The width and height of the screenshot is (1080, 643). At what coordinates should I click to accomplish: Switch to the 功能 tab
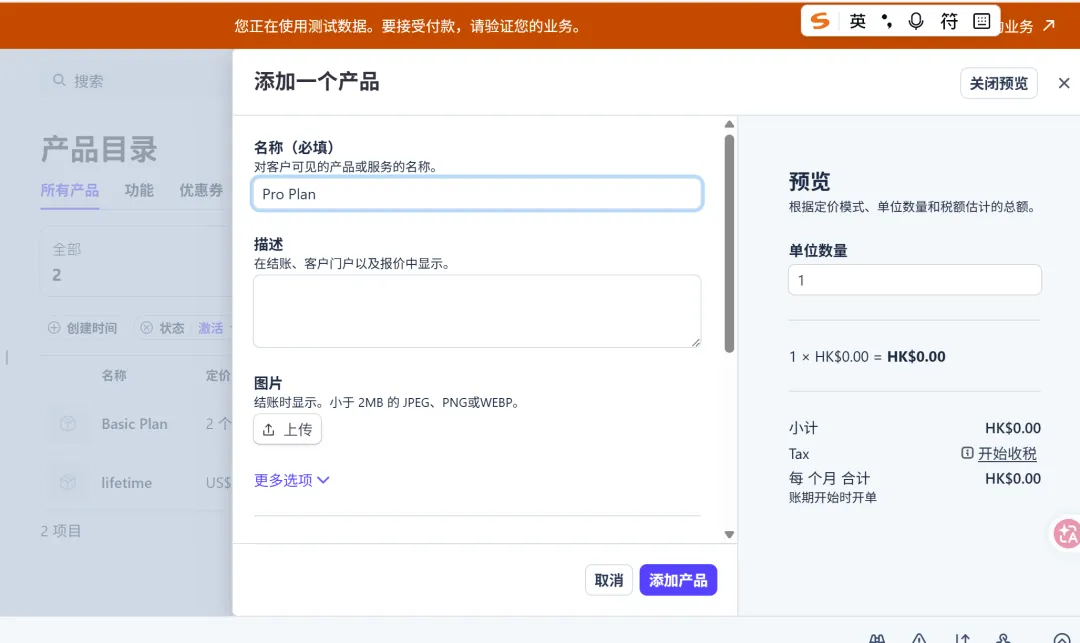[x=139, y=190]
